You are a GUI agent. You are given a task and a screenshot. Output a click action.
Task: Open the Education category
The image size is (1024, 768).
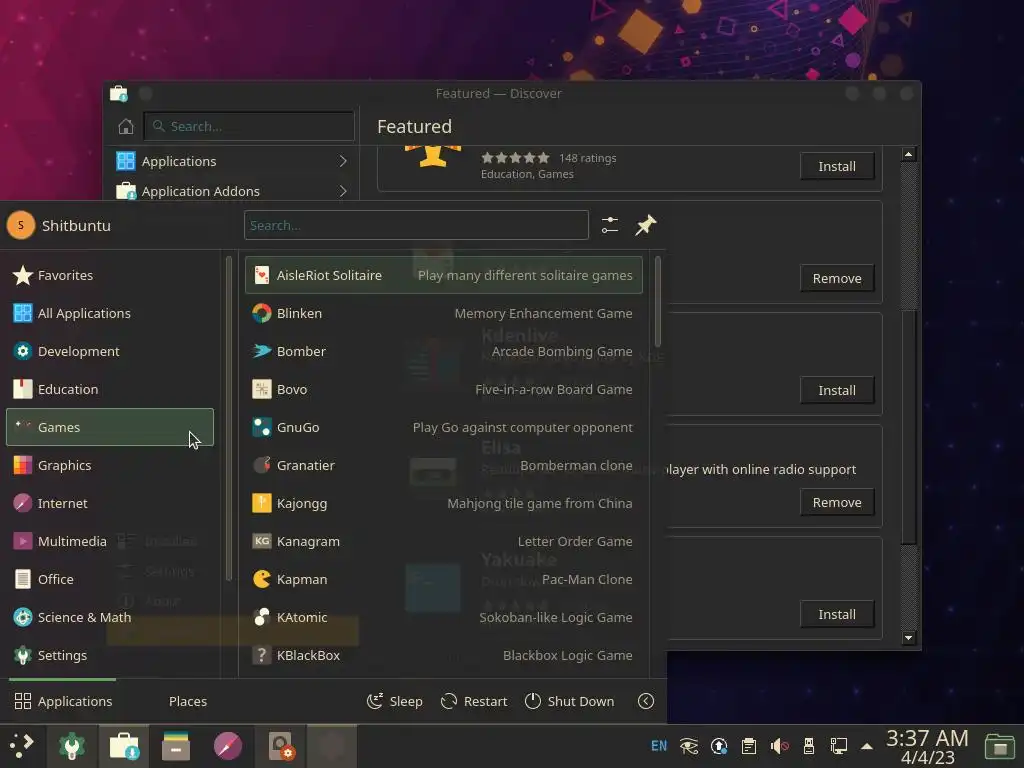pos(110,389)
